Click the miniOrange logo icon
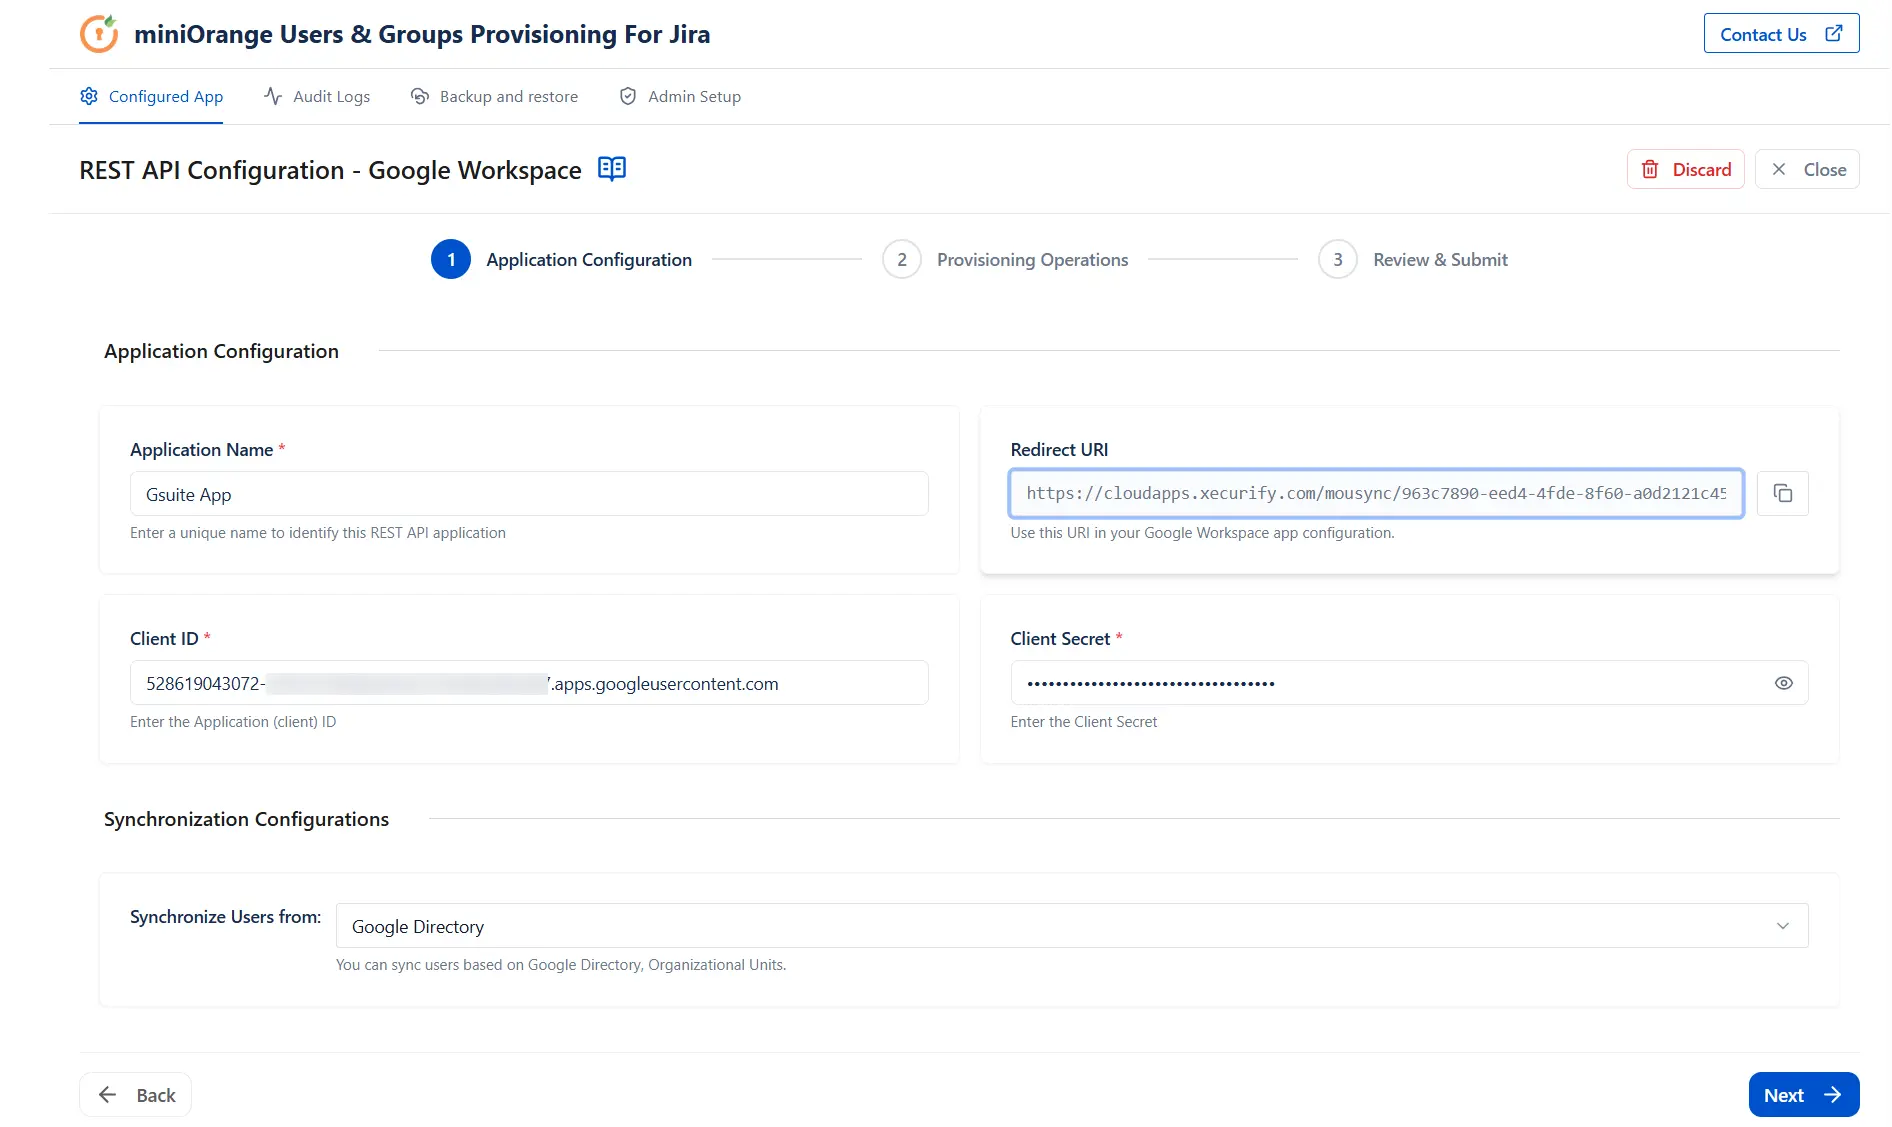The image size is (1892, 1127). [99, 34]
